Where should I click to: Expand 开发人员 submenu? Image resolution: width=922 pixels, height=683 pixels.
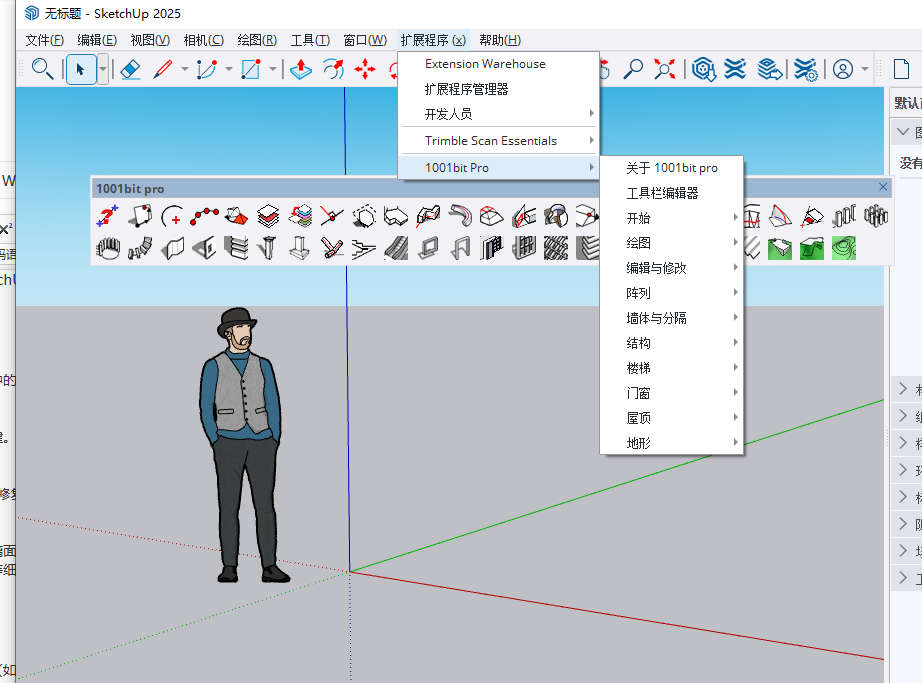point(499,113)
